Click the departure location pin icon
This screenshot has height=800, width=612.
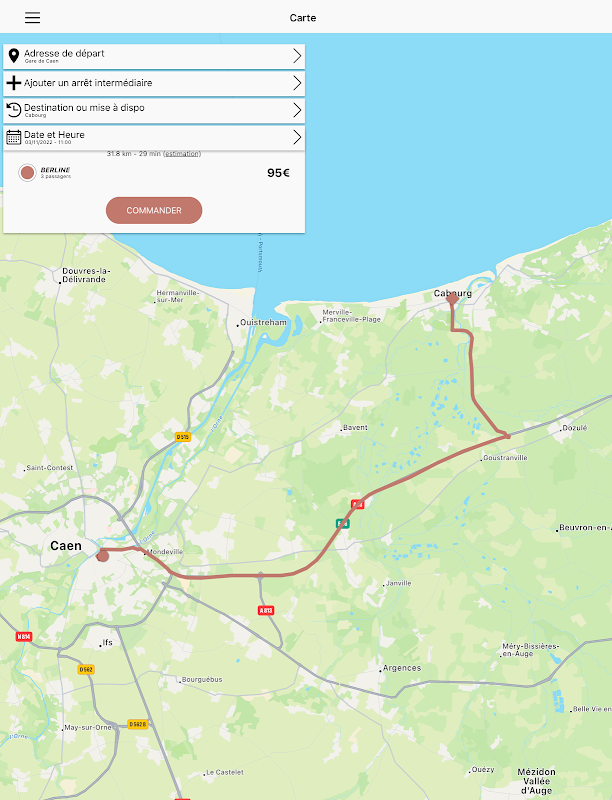click(x=14, y=56)
